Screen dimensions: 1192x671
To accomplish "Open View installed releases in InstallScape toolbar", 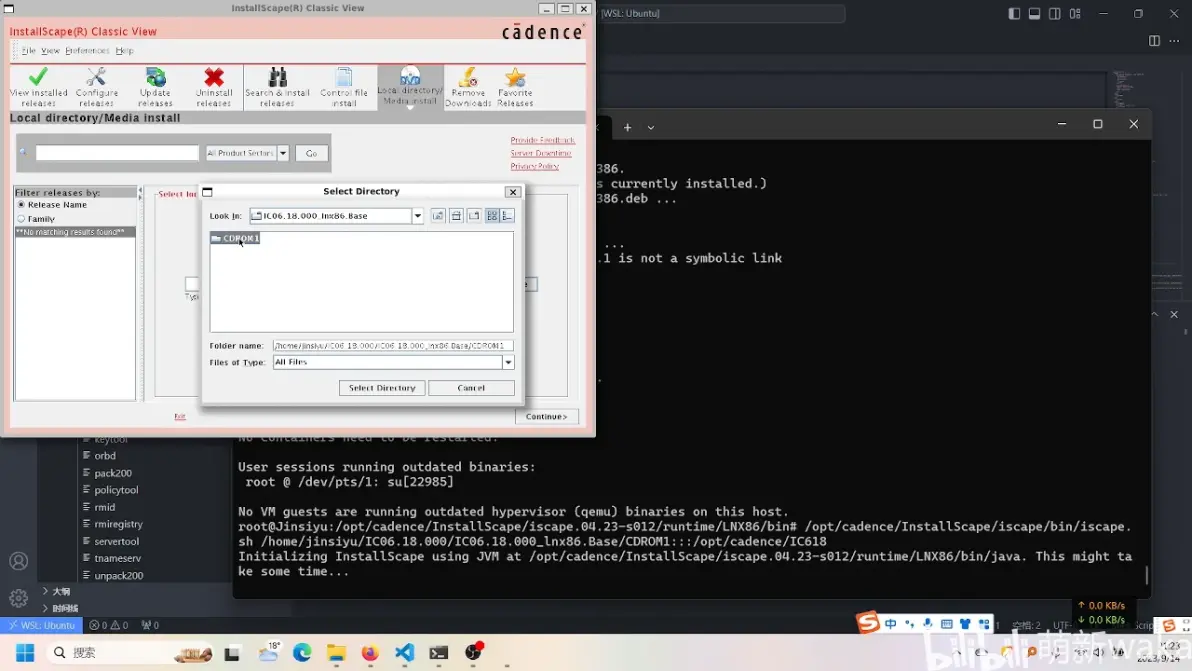I will point(38,87).
